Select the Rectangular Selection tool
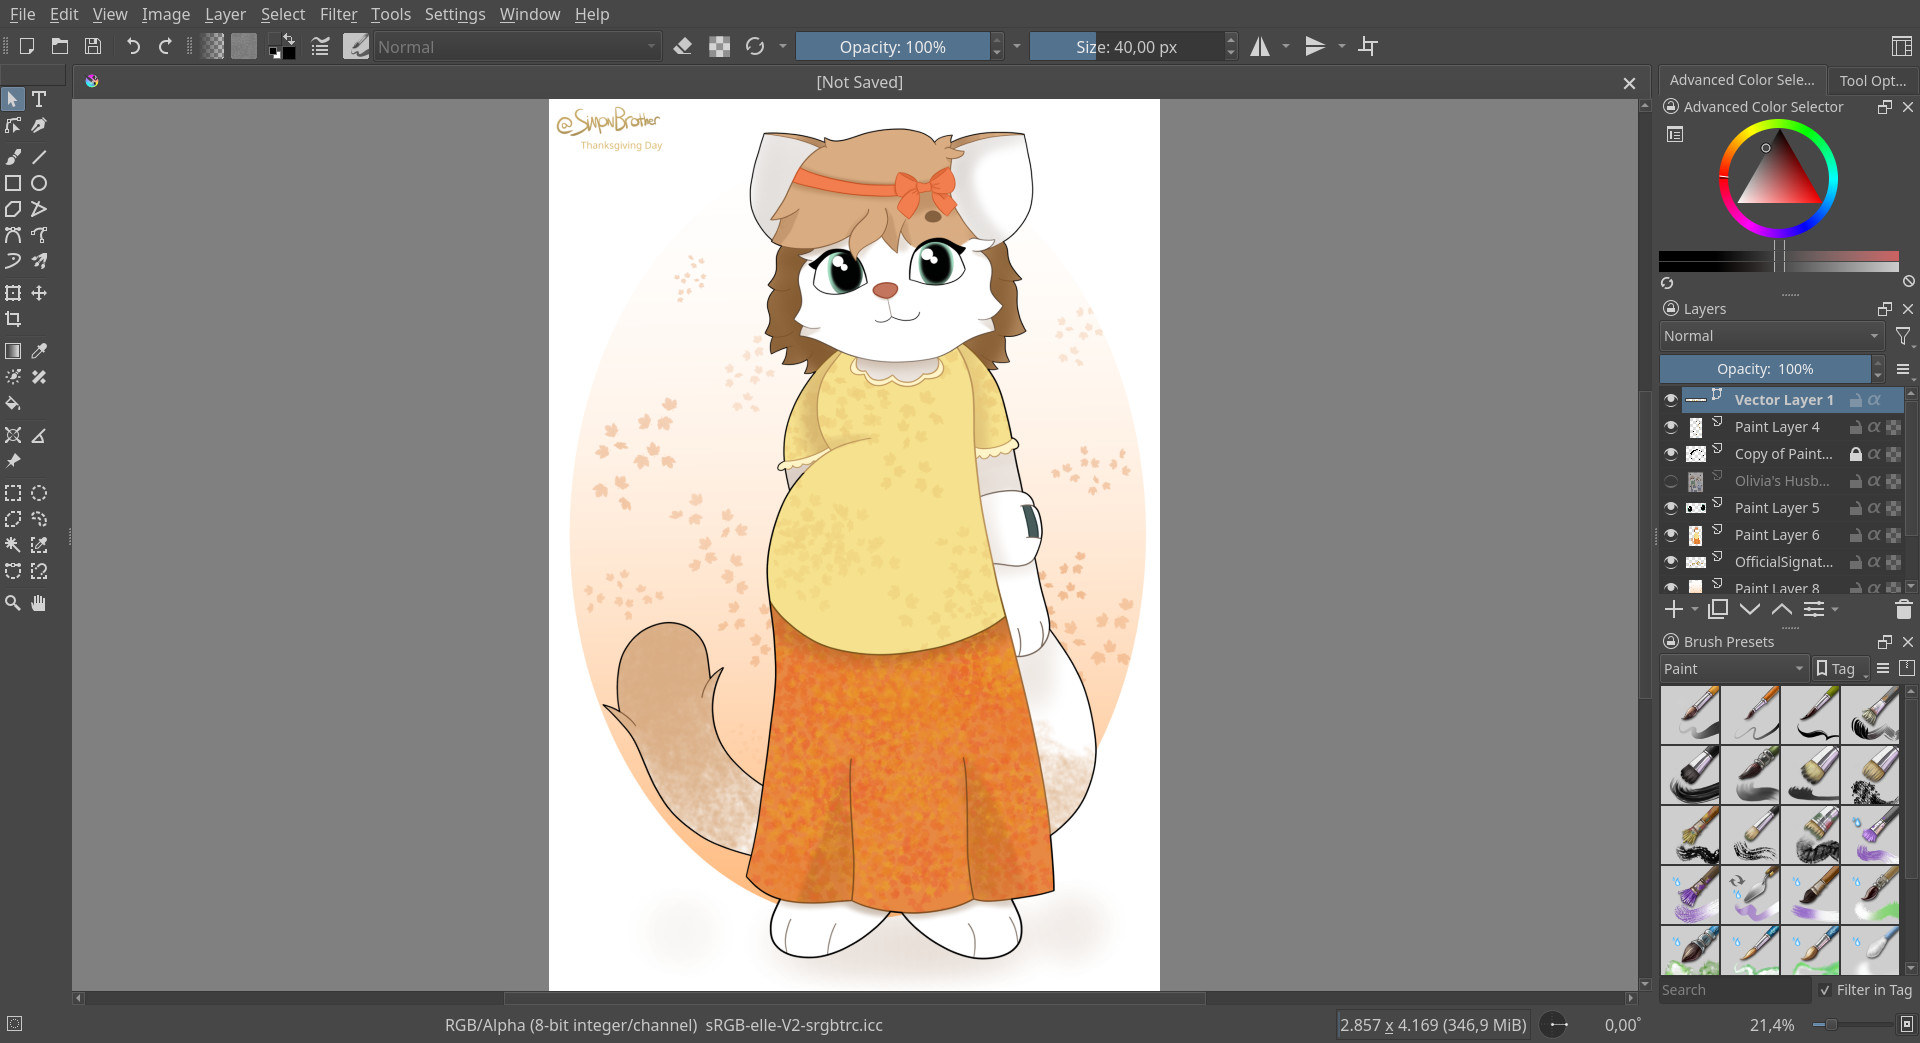The image size is (1920, 1043). click(x=13, y=493)
